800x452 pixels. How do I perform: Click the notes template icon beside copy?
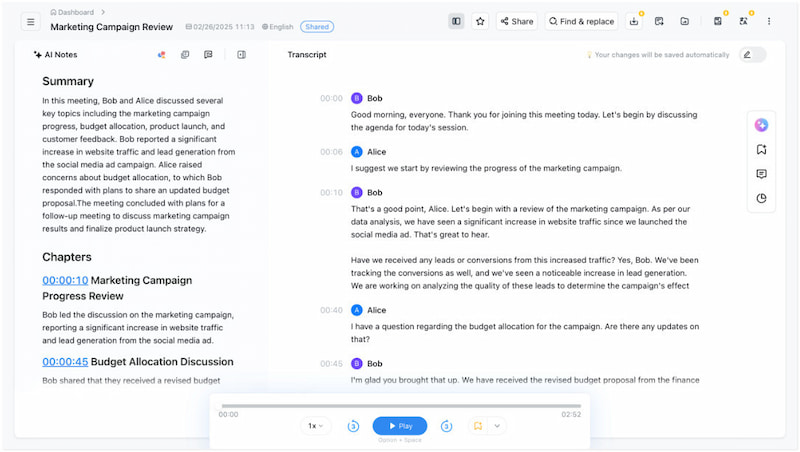pyautogui.click(x=208, y=55)
